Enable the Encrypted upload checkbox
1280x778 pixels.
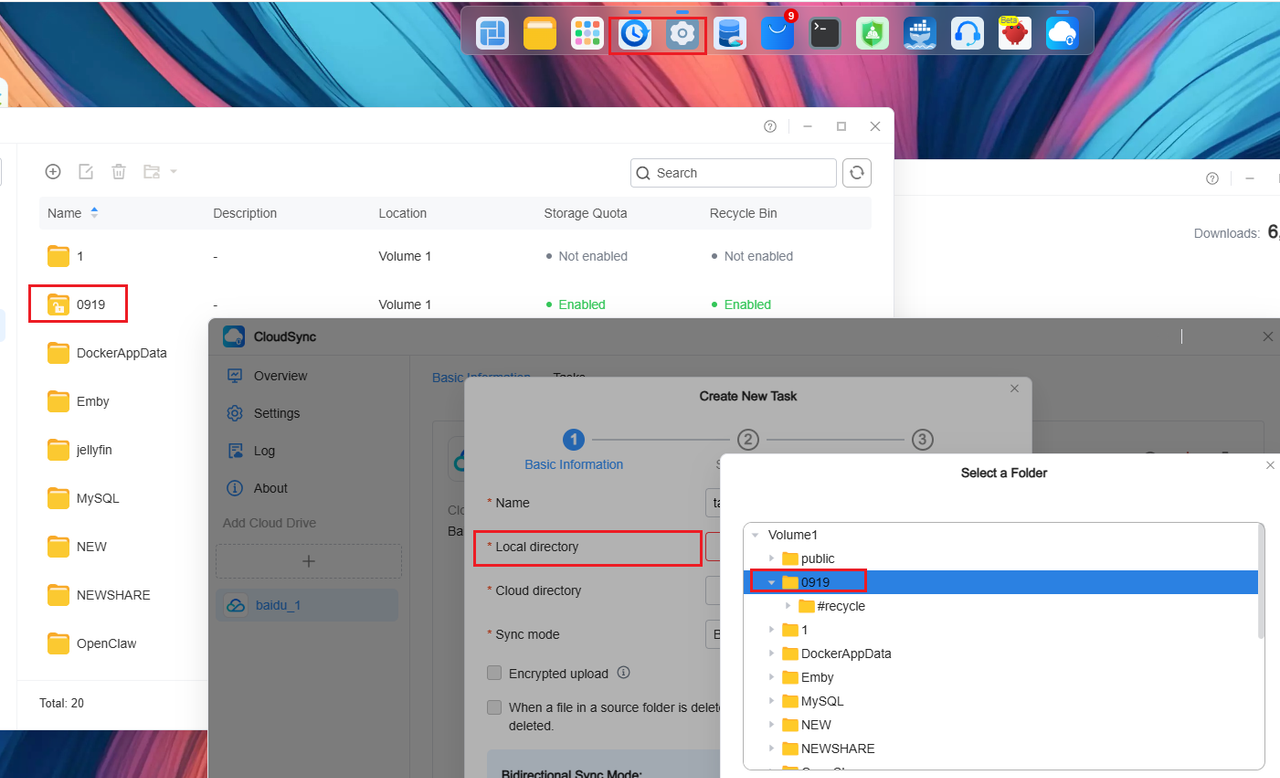(494, 673)
